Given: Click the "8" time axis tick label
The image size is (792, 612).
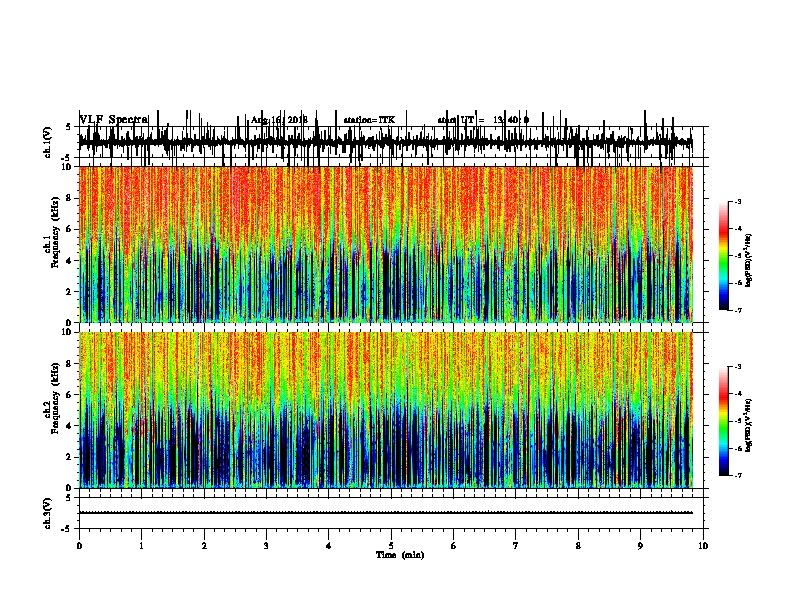Looking at the screenshot, I should tap(578, 545).
